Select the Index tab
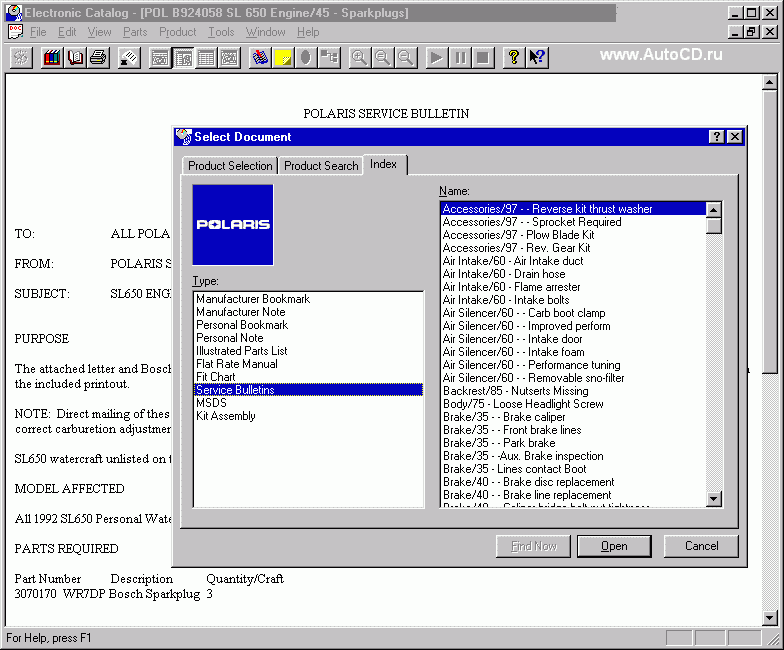This screenshot has height=650, width=784. click(384, 164)
